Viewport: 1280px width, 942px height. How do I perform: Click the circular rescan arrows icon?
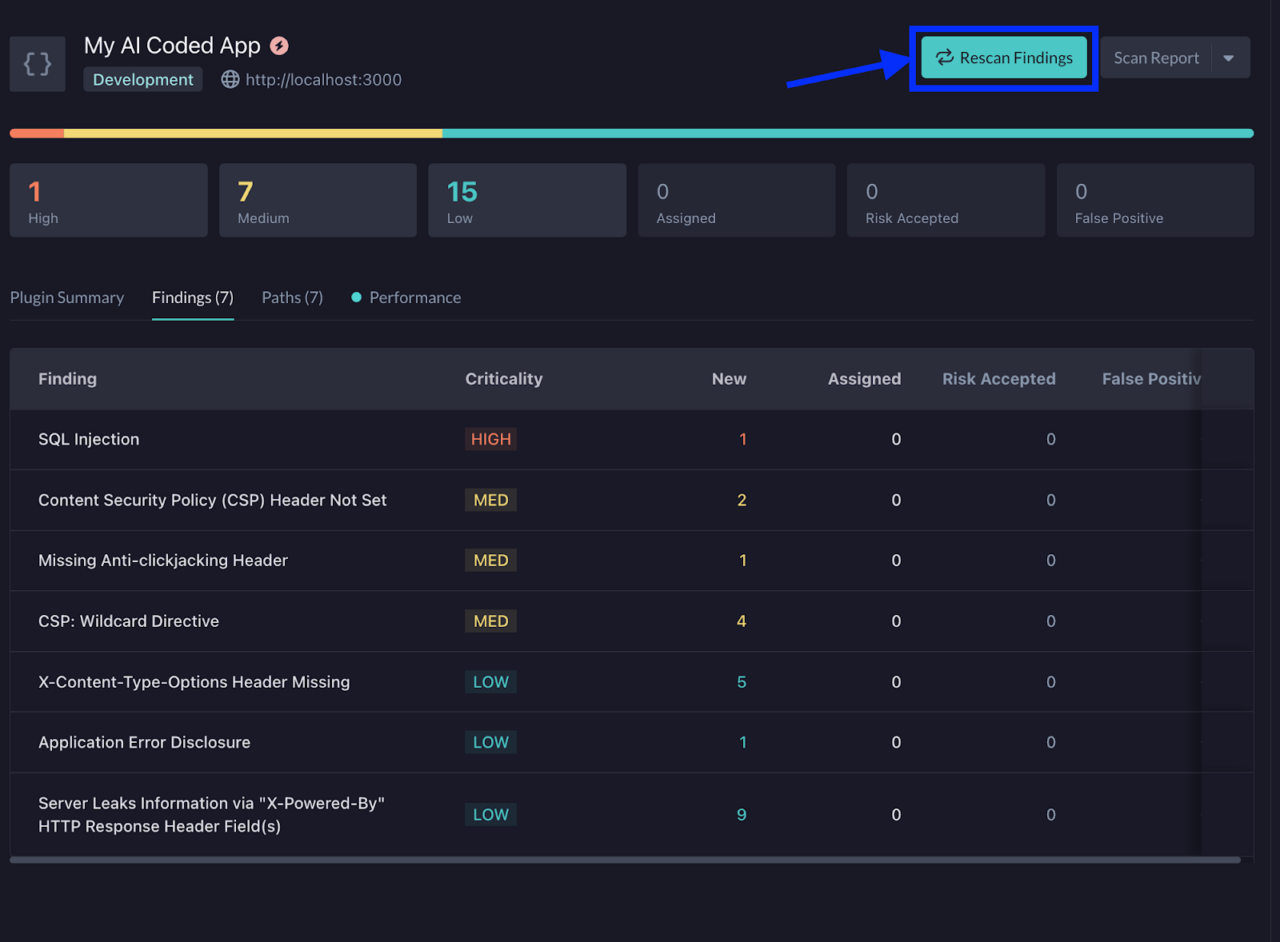[x=944, y=58]
